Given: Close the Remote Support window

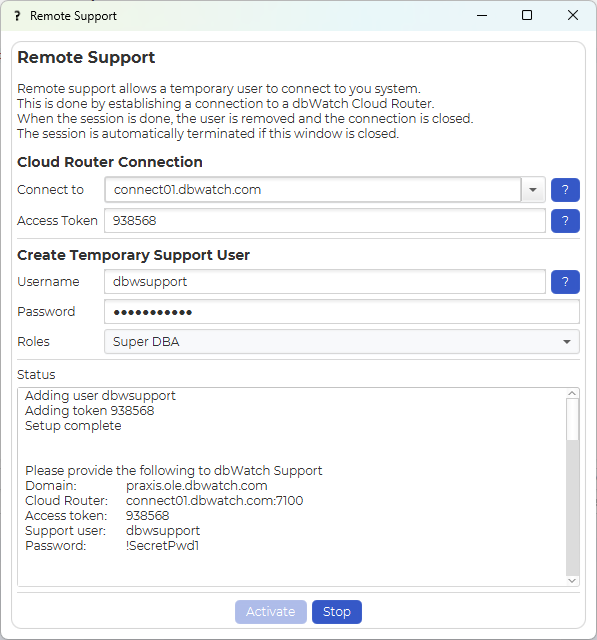Looking at the screenshot, I should [x=573, y=16].
